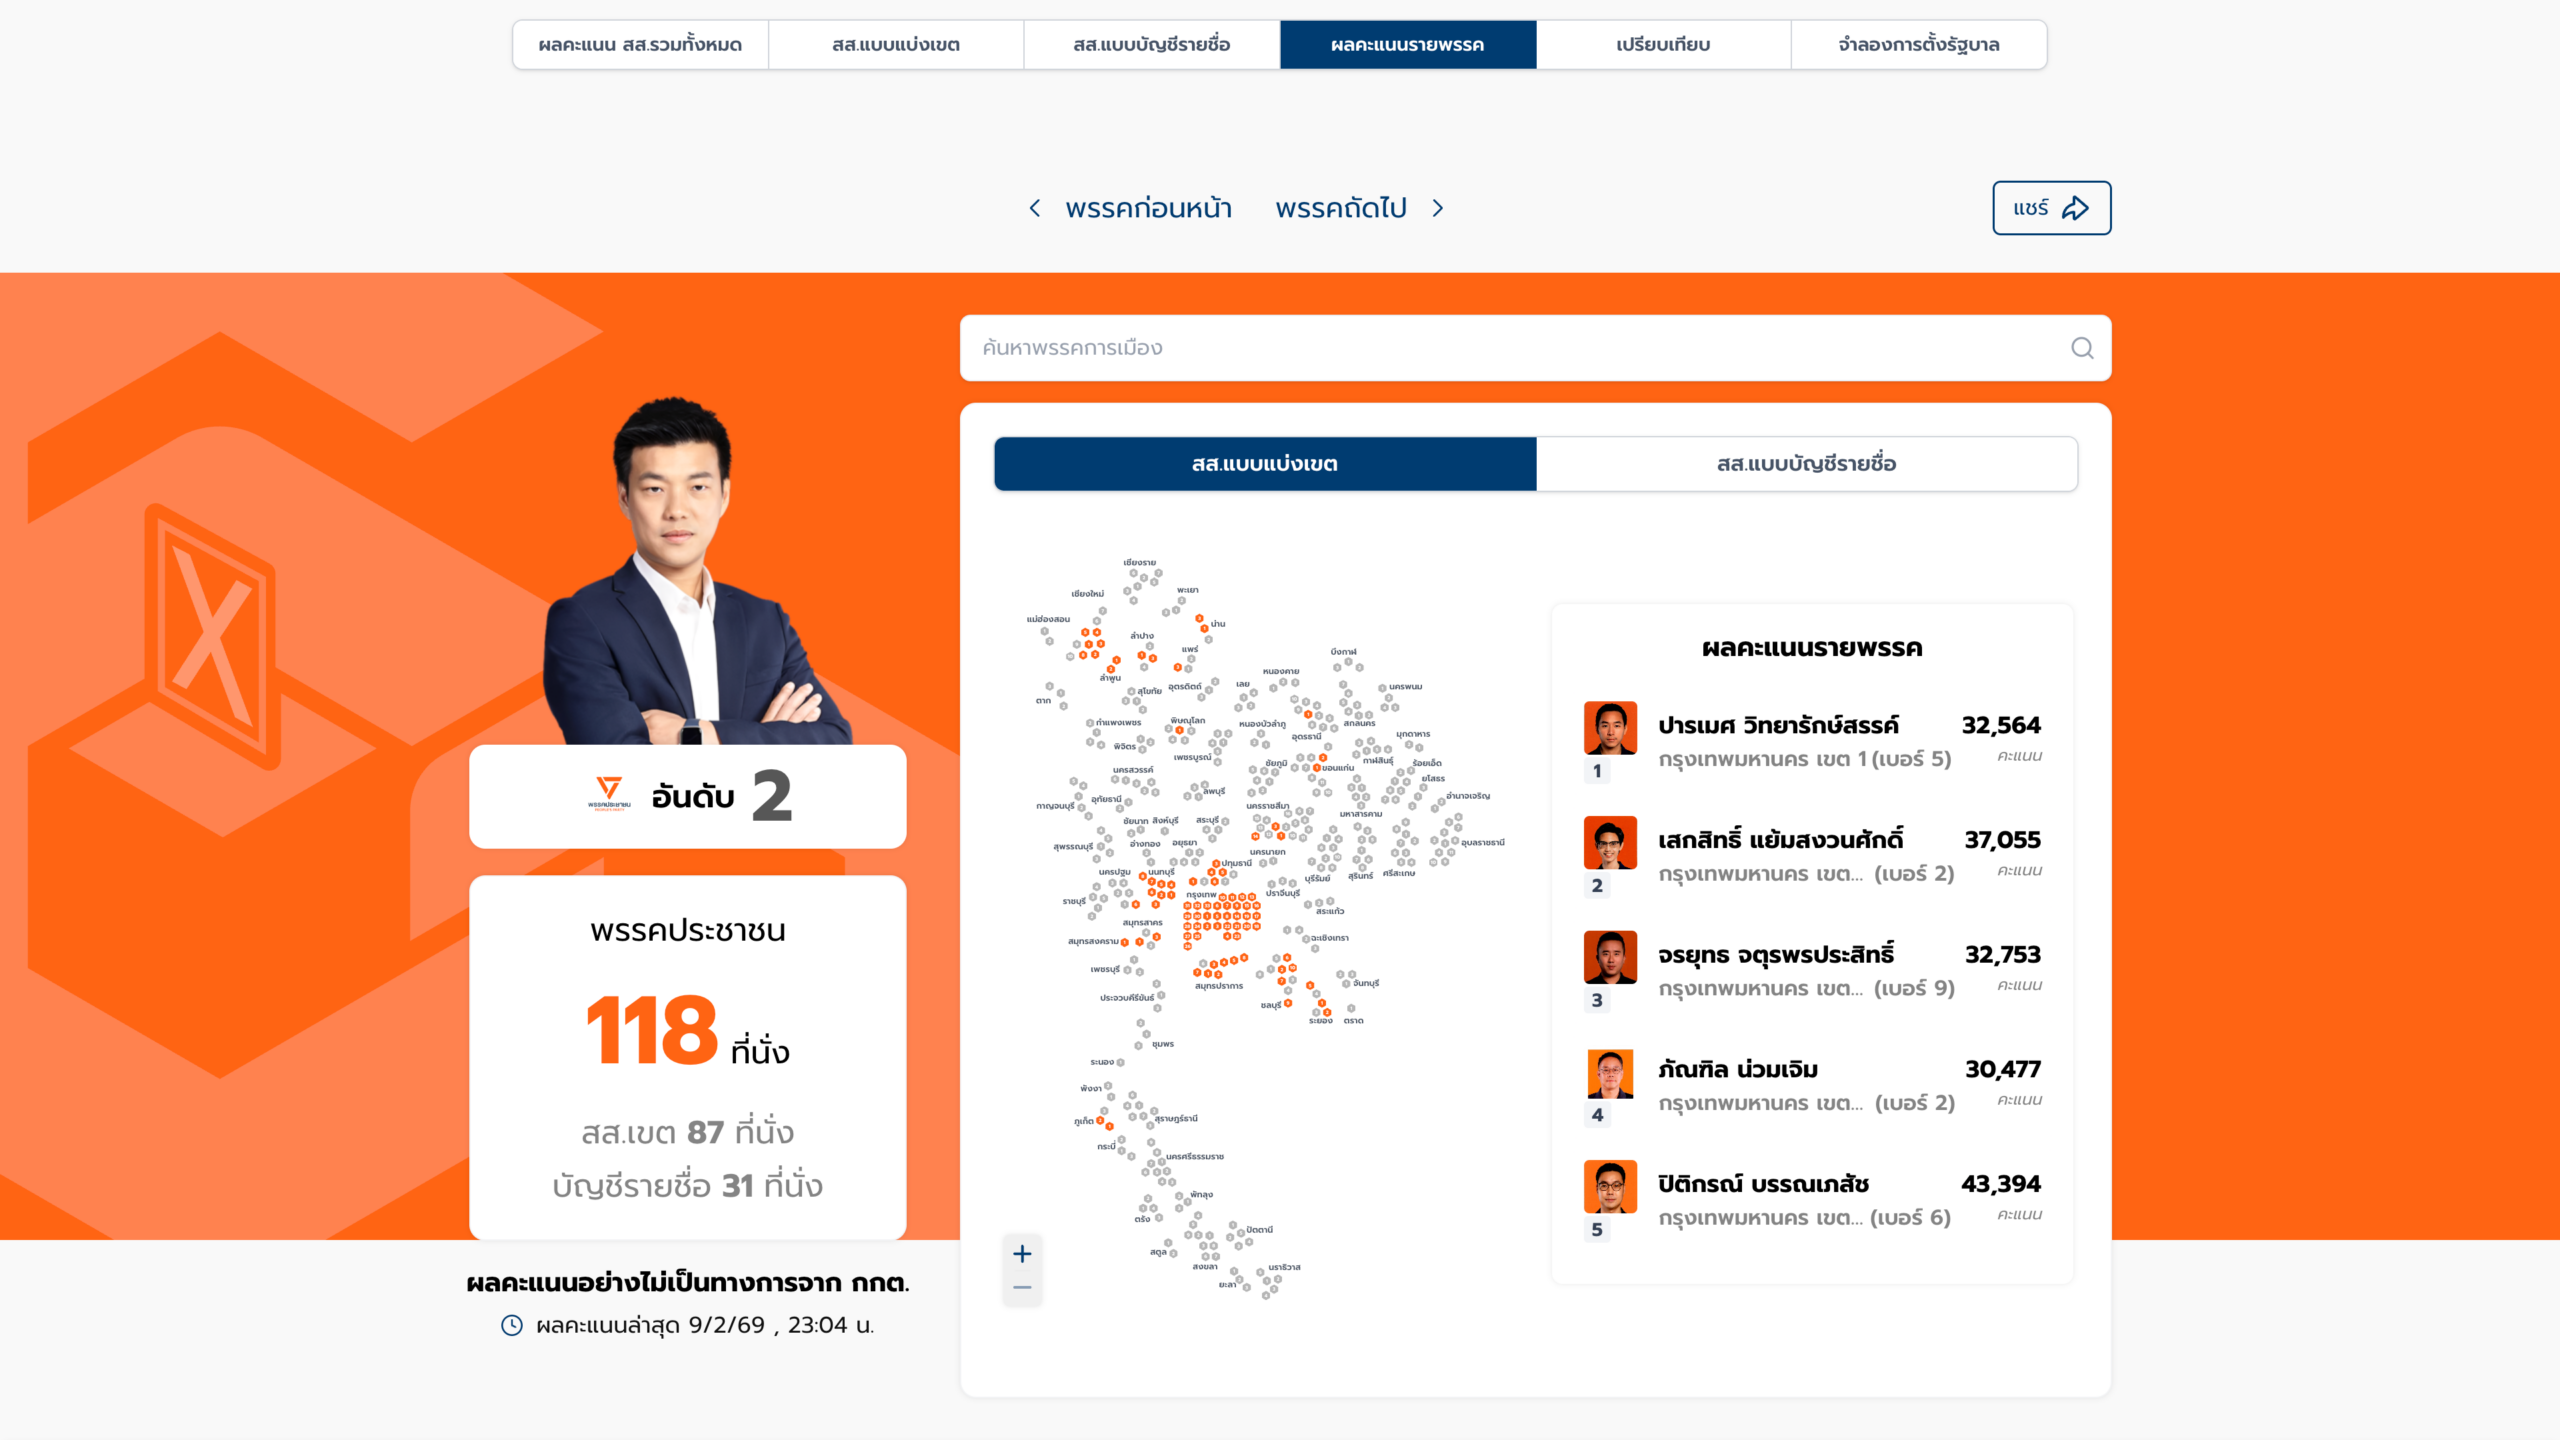2560x1440 pixels.
Task: Switch to สส.แบบแบ่งเขต toggle in panel
Action: coord(1264,464)
